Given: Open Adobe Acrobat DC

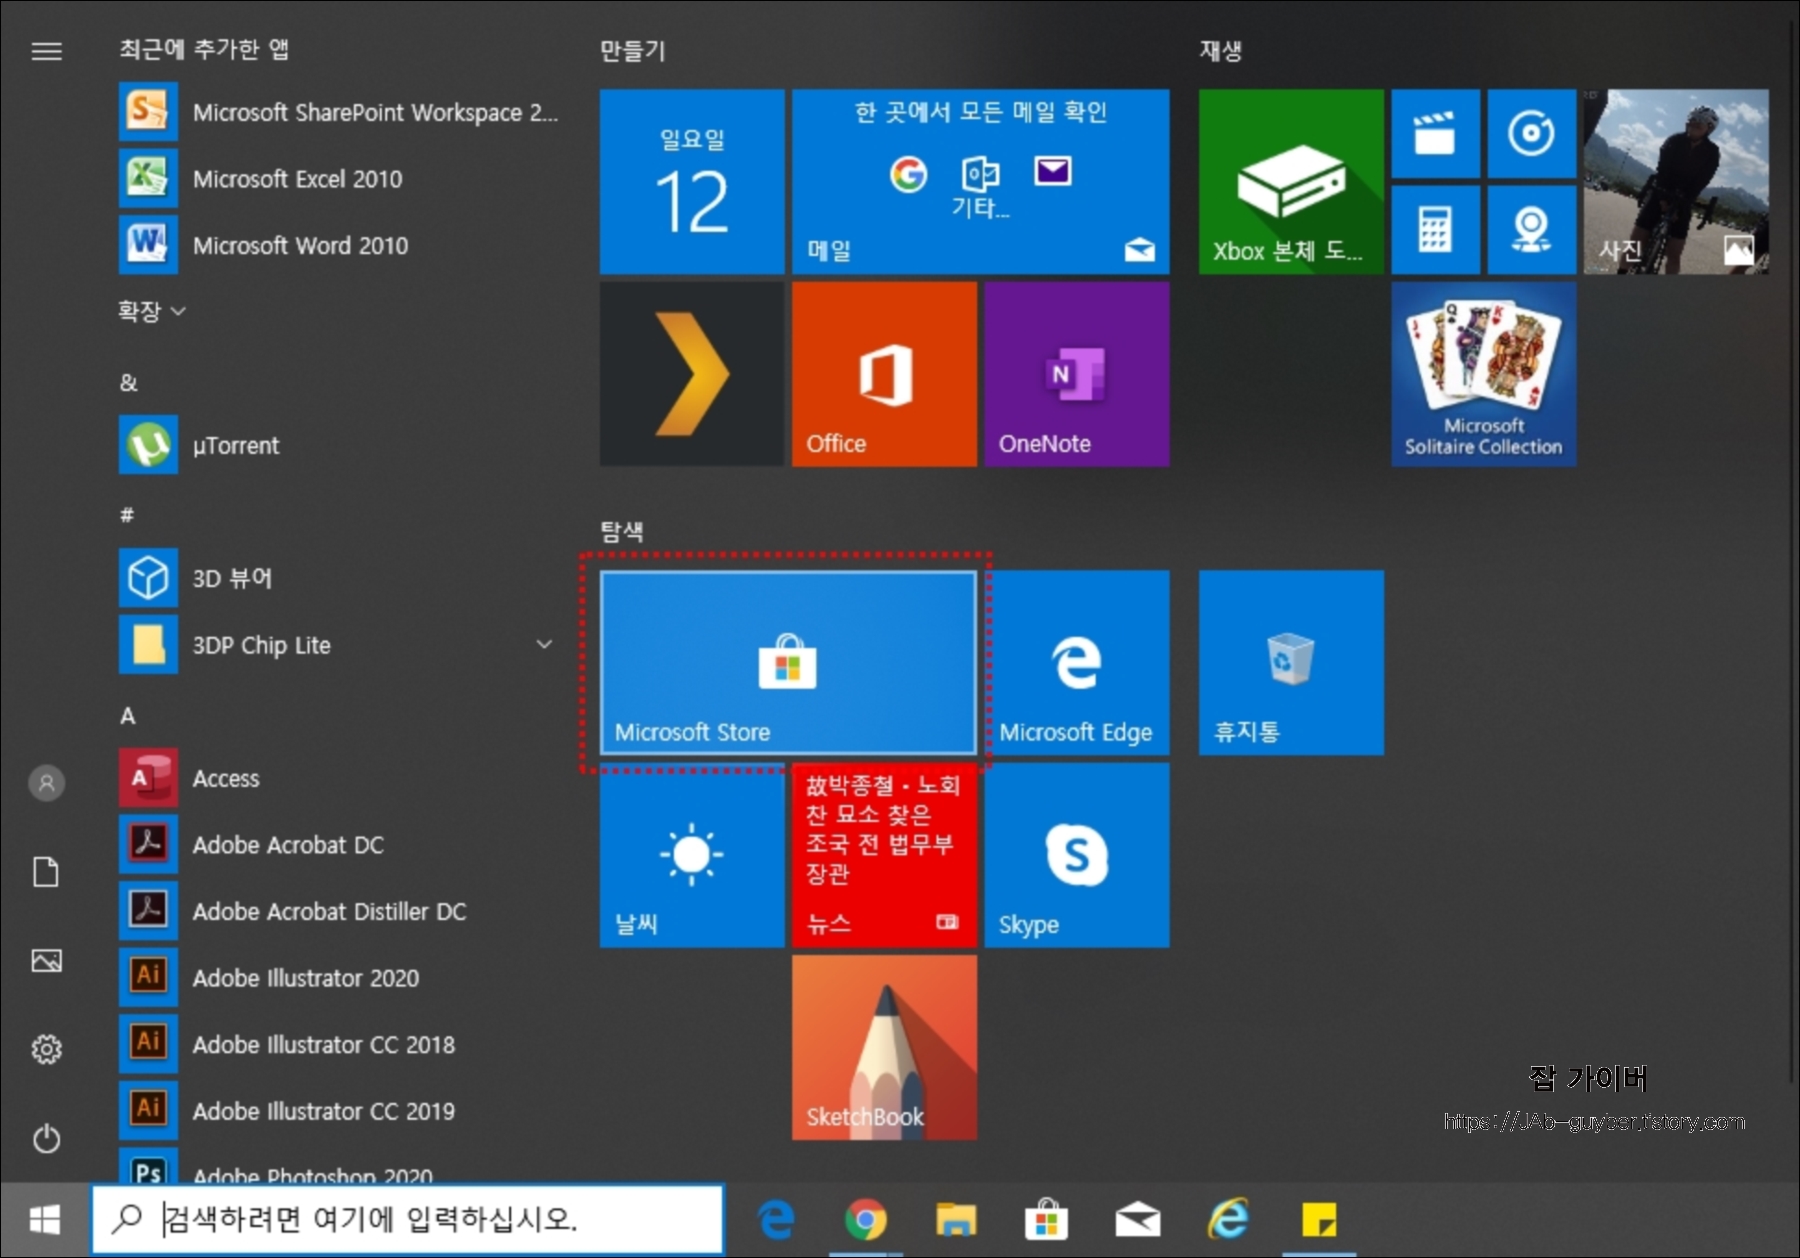Looking at the screenshot, I should (x=338, y=845).
